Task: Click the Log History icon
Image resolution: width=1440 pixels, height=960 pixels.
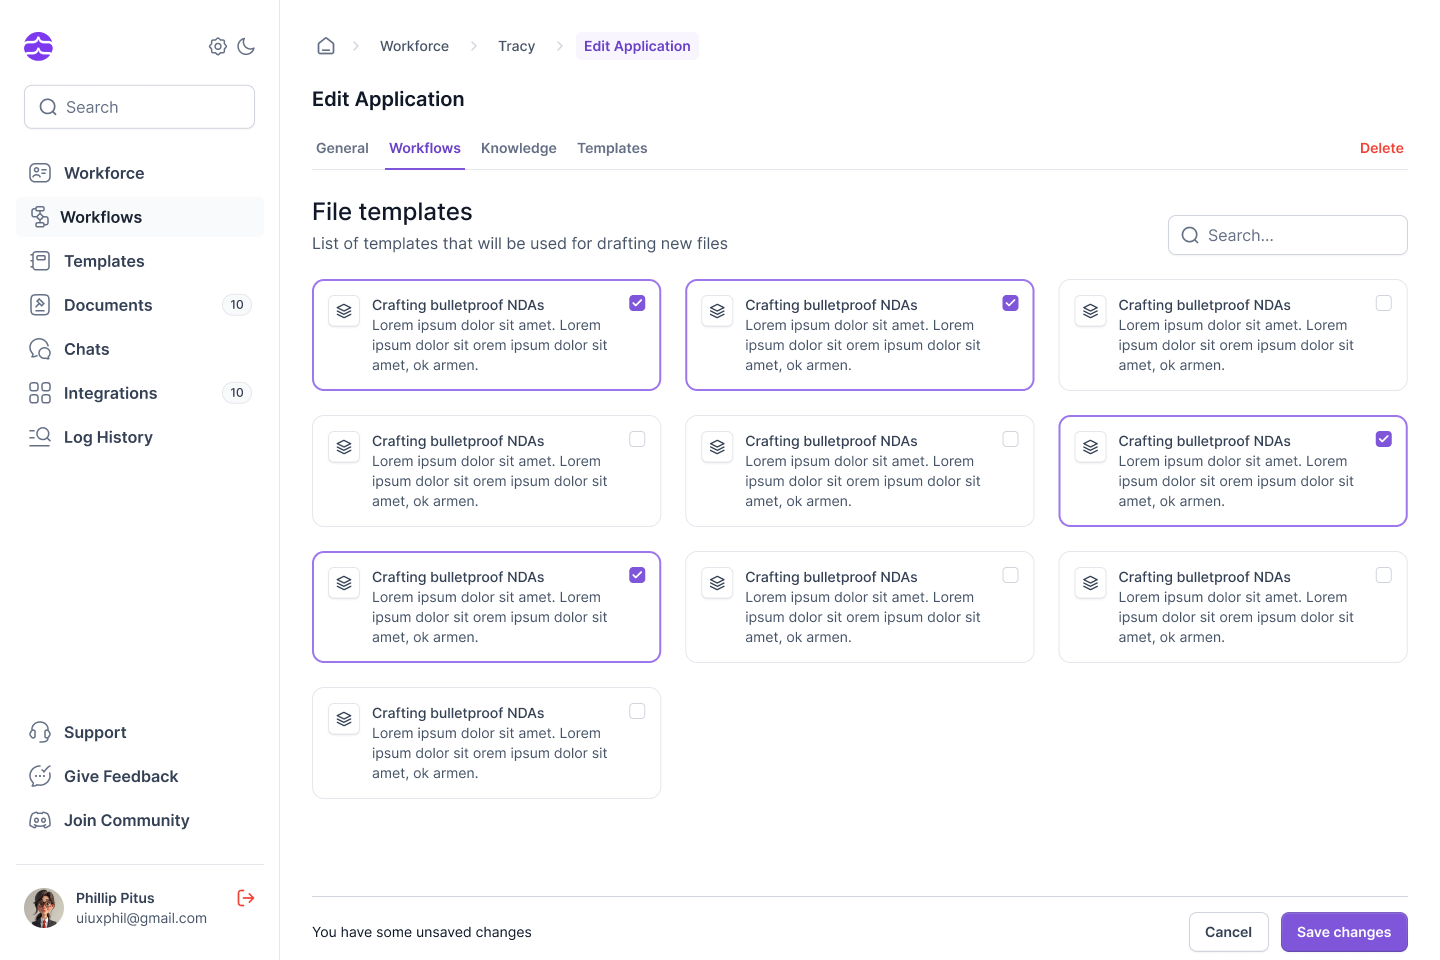Action: point(40,437)
